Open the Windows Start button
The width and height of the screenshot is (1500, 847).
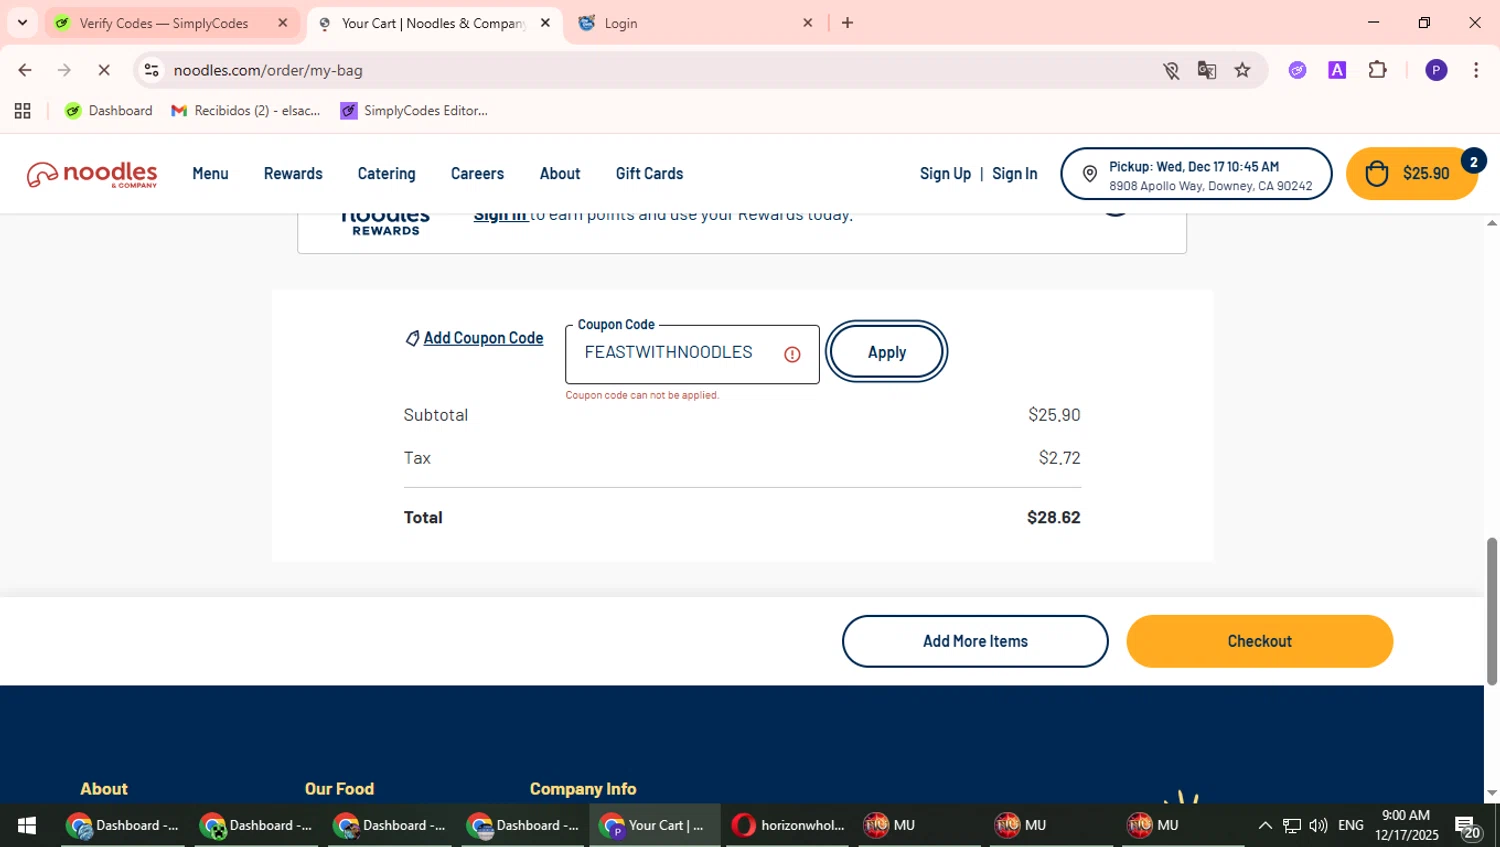(27, 826)
